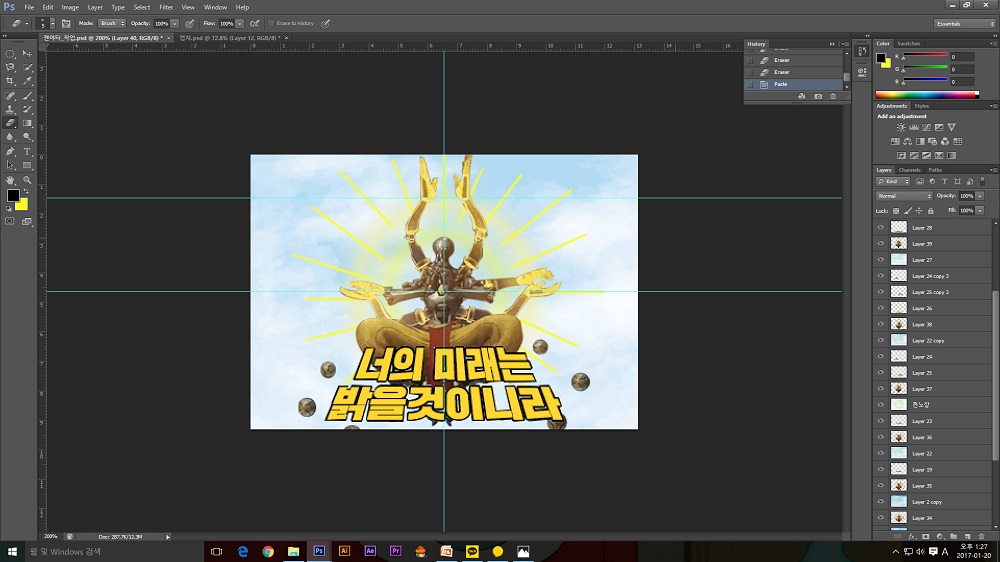Hide Layer 36 eye icon
Screen dimensions: 1000x562
pos(881,437)
